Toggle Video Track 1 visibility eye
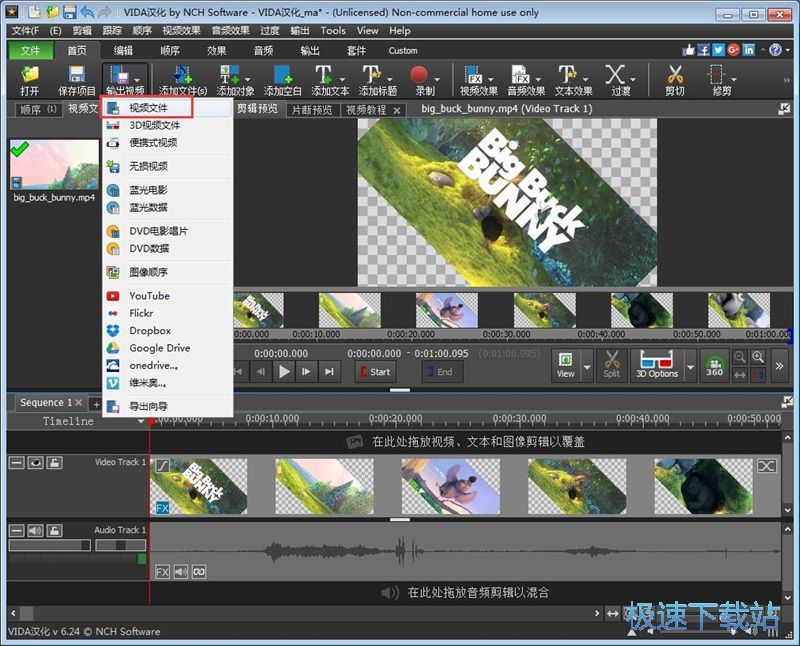Viewport: 800px width, 646px height. (35, 462)
